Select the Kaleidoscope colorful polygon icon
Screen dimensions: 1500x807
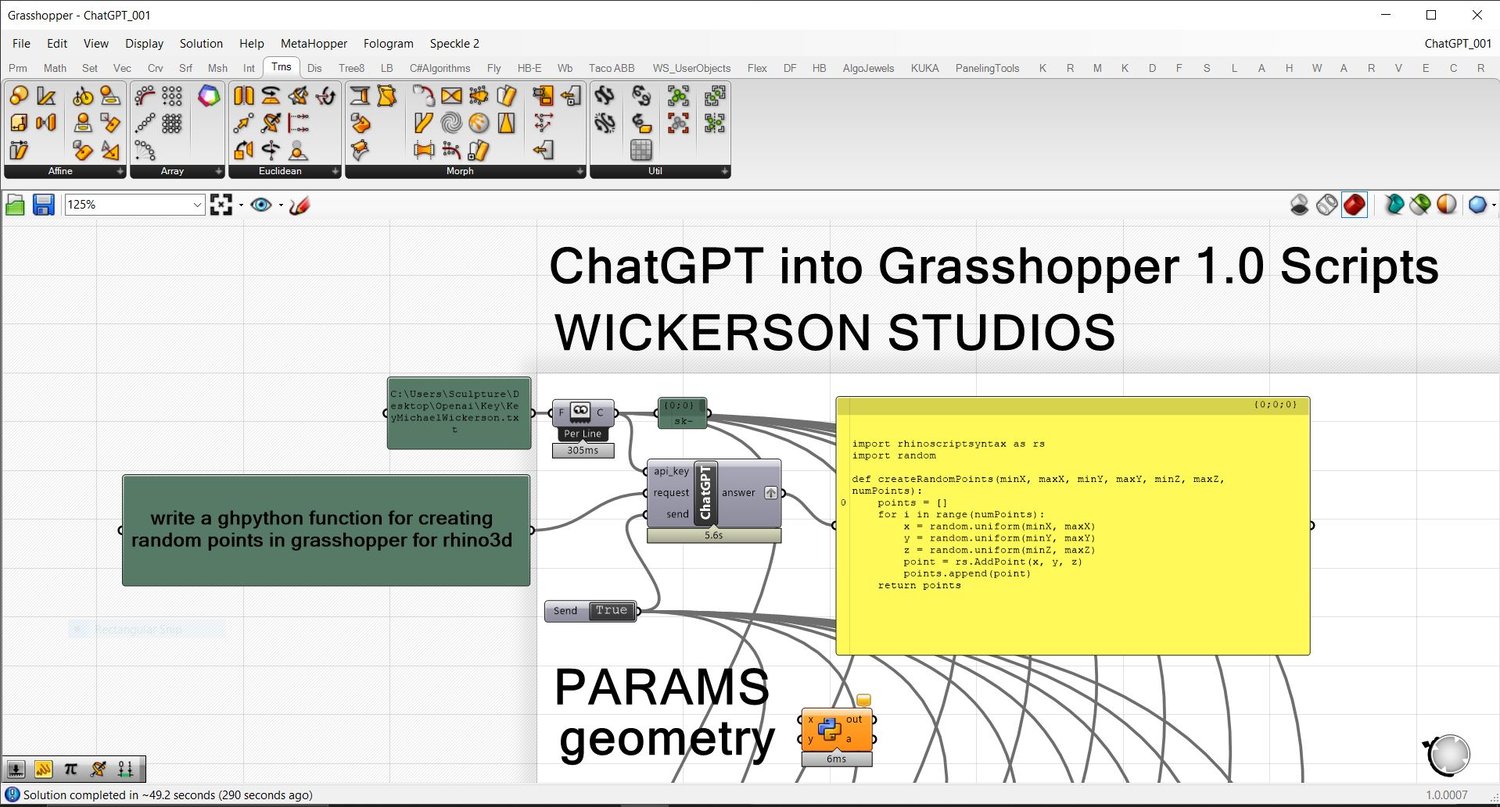coord(209,97)
